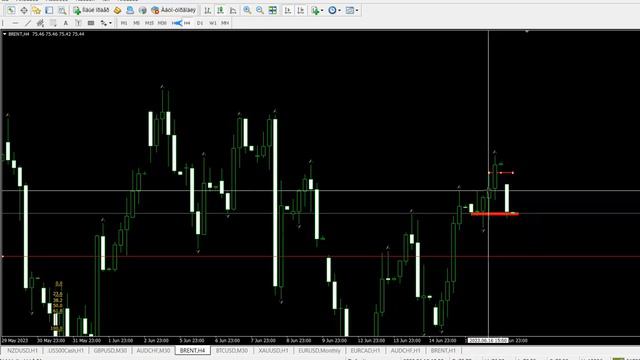Screen dimensions: 640x360
Task: Click the blue person icon in the toolbar
Action: pyautogui.click(x=130, y=10)
